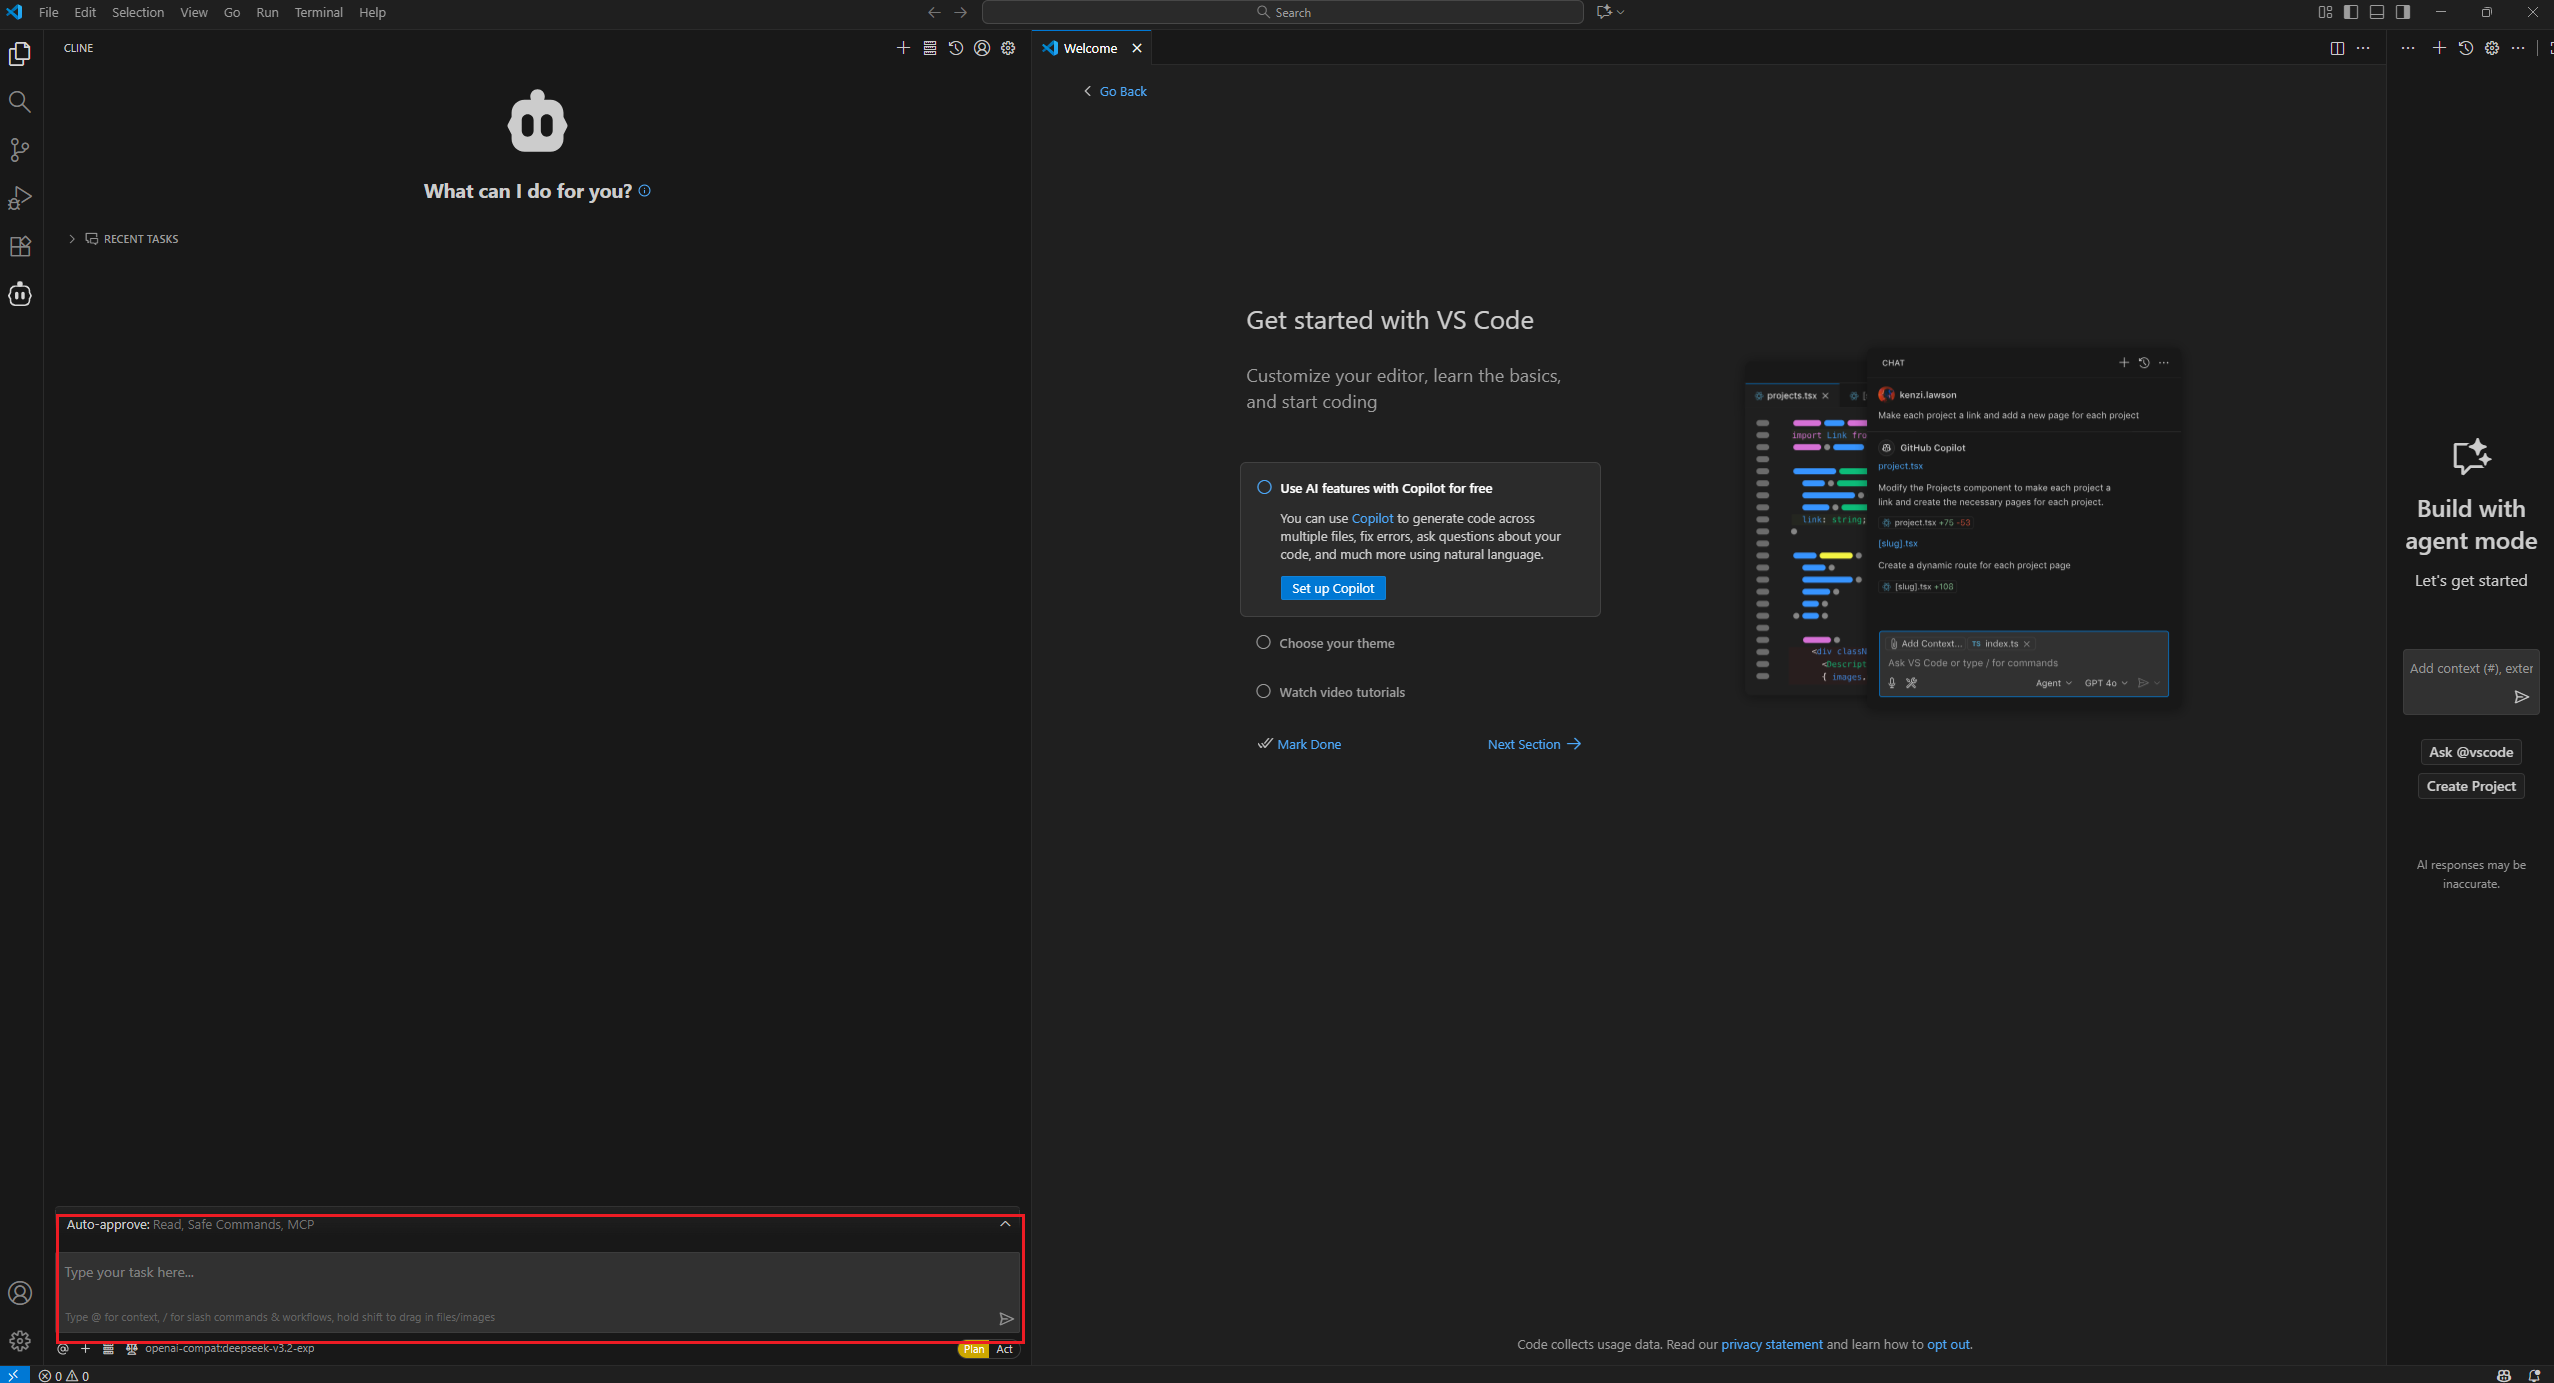Click the Cline robot icon in activity bar
Image resolution: width=2554 pixels, height=1383 pixels.
(x=20, y=294)
